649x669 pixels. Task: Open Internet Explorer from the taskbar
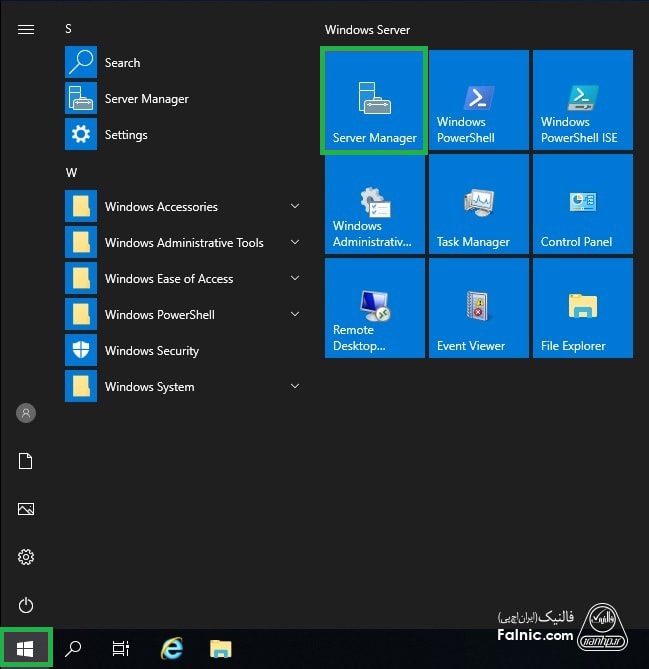click(172, 649)
